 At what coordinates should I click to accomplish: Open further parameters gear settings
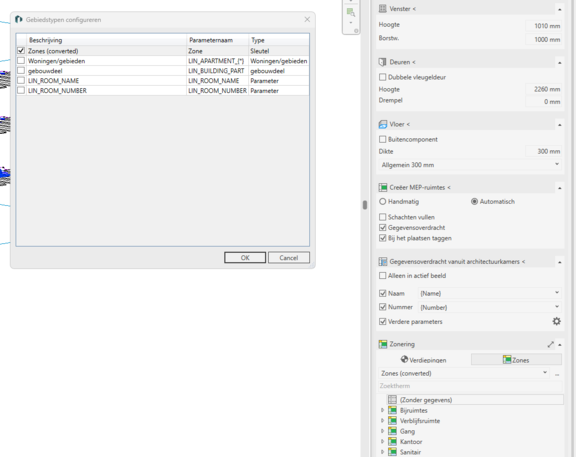[x=557, y=321]
